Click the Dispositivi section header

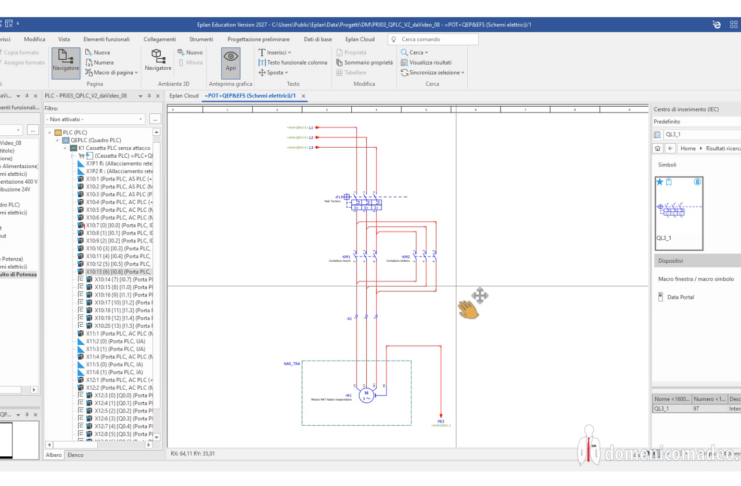click(x=697, y=261)
